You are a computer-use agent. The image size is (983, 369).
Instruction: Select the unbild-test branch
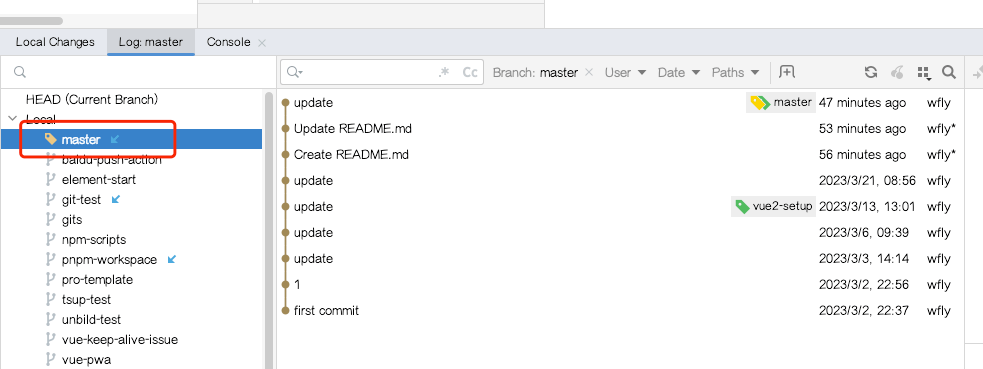92,320
